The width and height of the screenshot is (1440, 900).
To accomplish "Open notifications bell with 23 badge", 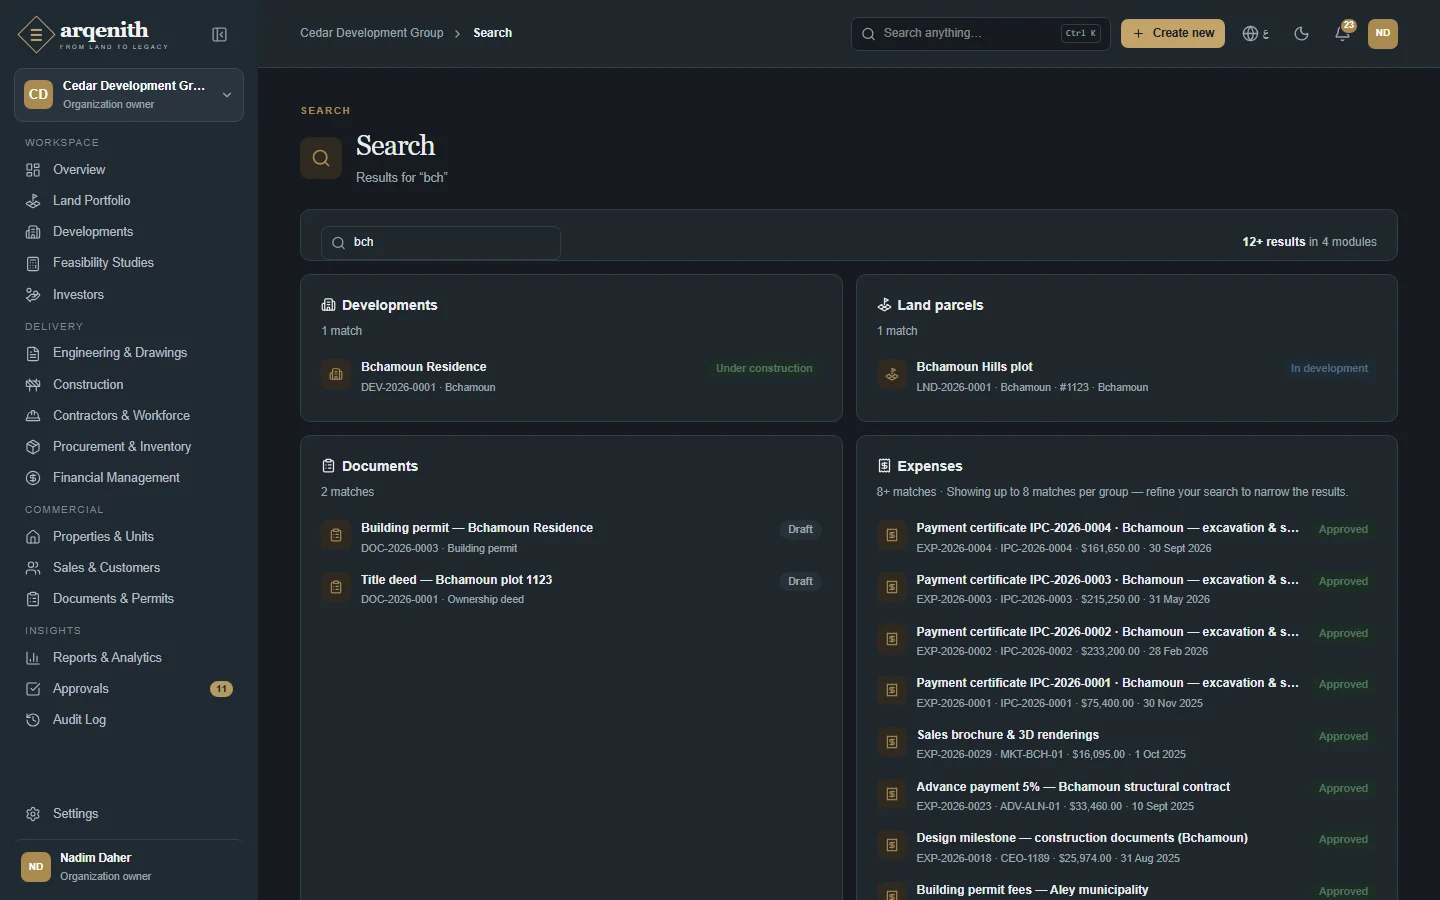I will click(x=1343, y=34).
